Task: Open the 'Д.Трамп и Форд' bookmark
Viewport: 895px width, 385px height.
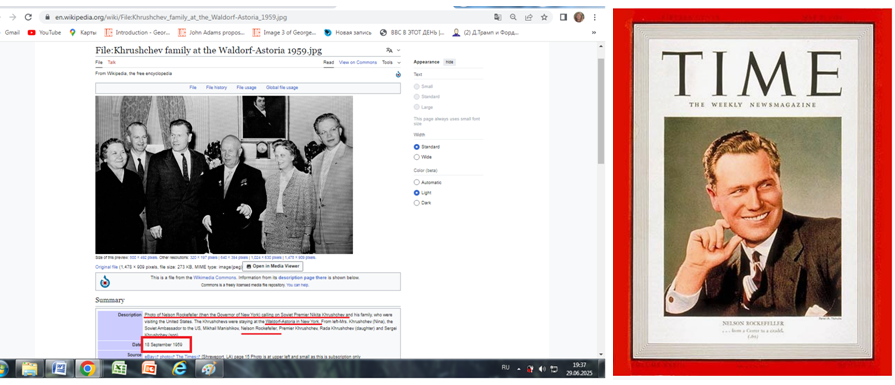Action: click(x=486, y=33)
